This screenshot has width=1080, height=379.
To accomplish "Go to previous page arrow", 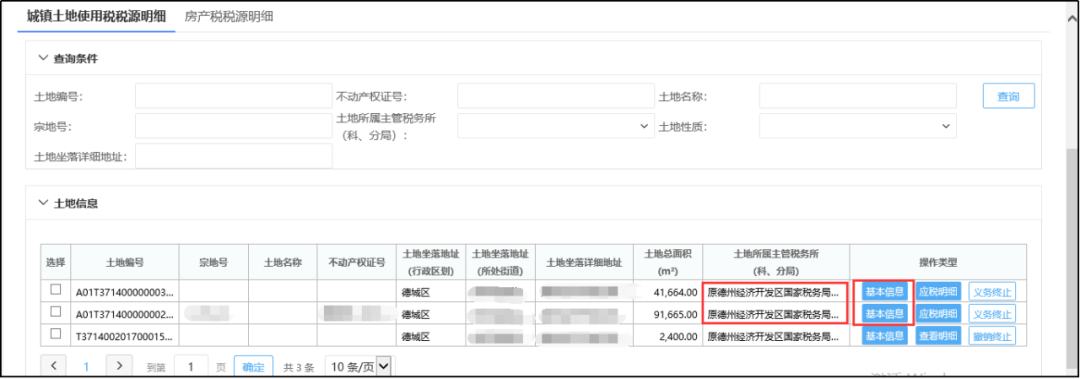I will 54,367.
